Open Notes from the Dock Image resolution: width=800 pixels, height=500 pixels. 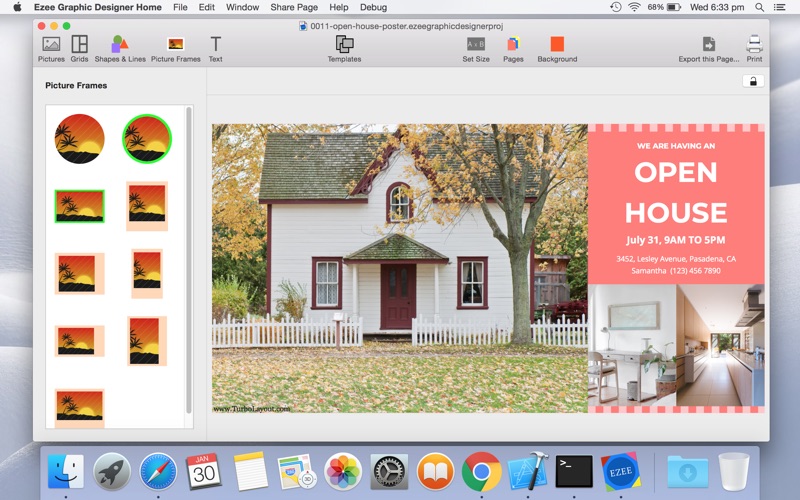(251, 471)
